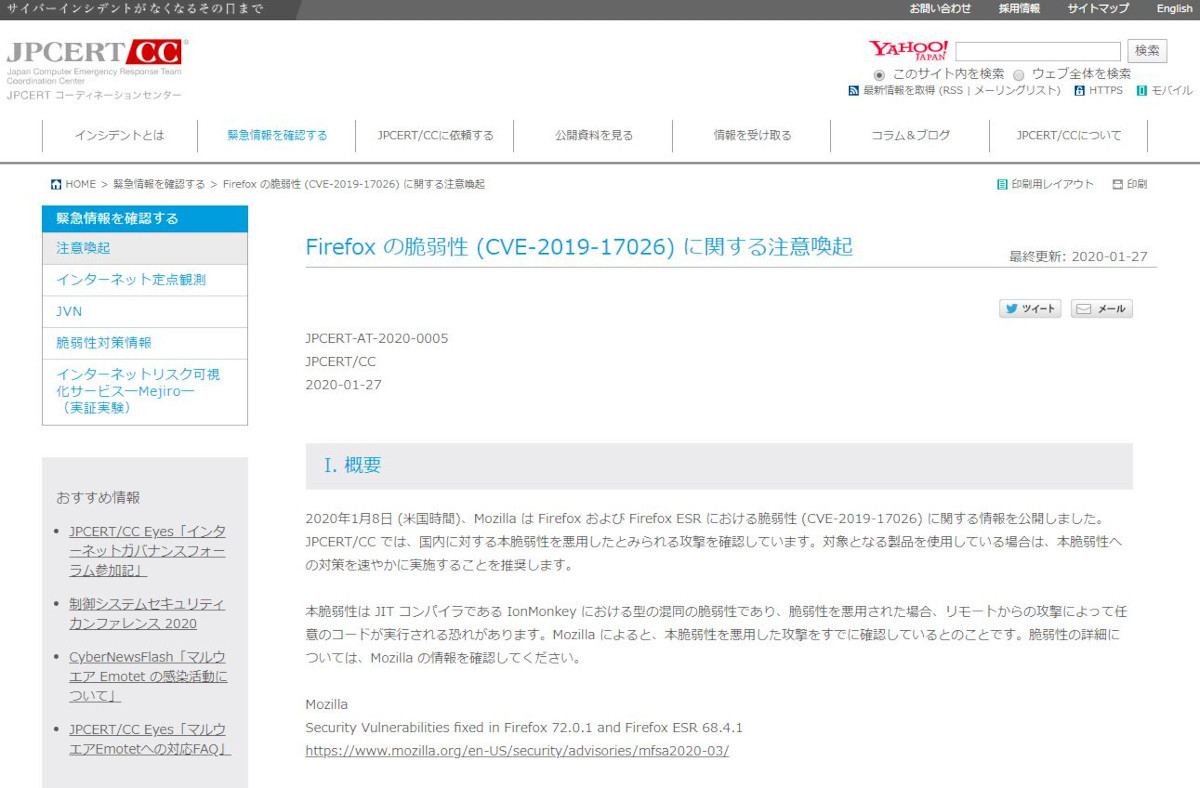
Task: Open サイトマップ in the top bar
Action: [x=1098, y=9]
